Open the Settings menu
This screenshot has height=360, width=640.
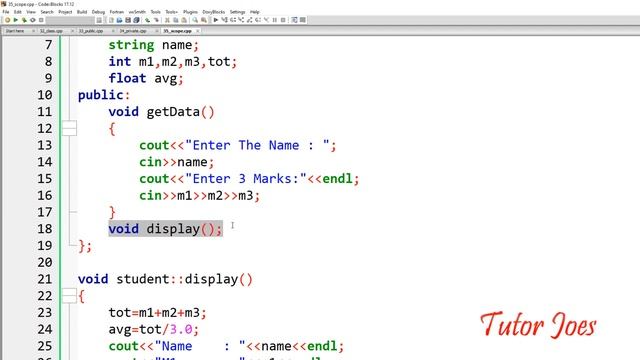coord(238,12)
